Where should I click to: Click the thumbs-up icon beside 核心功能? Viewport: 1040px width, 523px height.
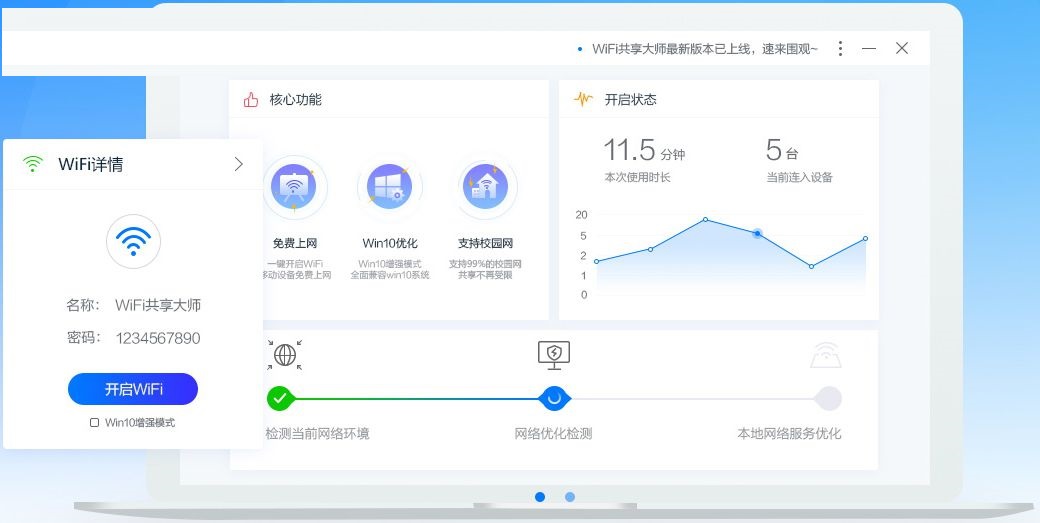[x=251, y=100]
